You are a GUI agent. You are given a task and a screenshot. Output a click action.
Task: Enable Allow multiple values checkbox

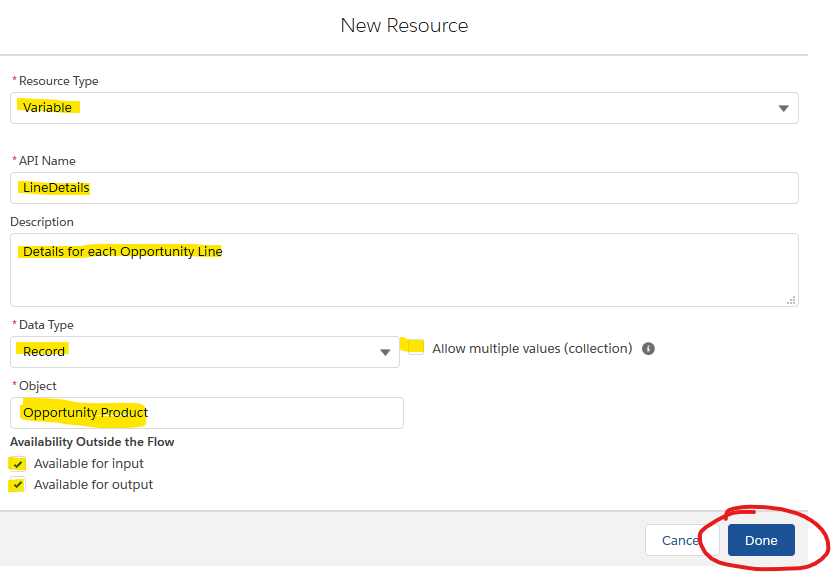point(416,347)
